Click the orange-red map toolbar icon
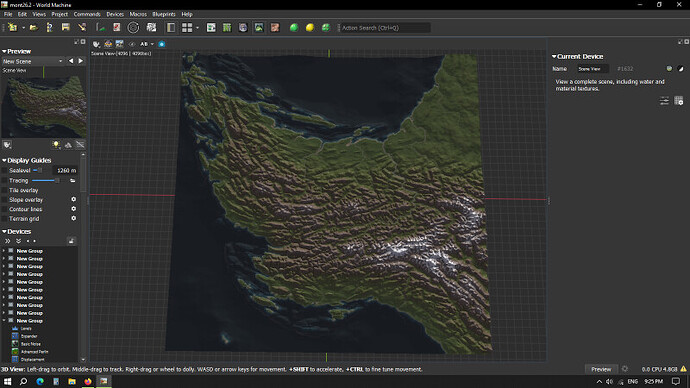Image resolution: width=690 pixels, height=388 pixels. (275, 27)
